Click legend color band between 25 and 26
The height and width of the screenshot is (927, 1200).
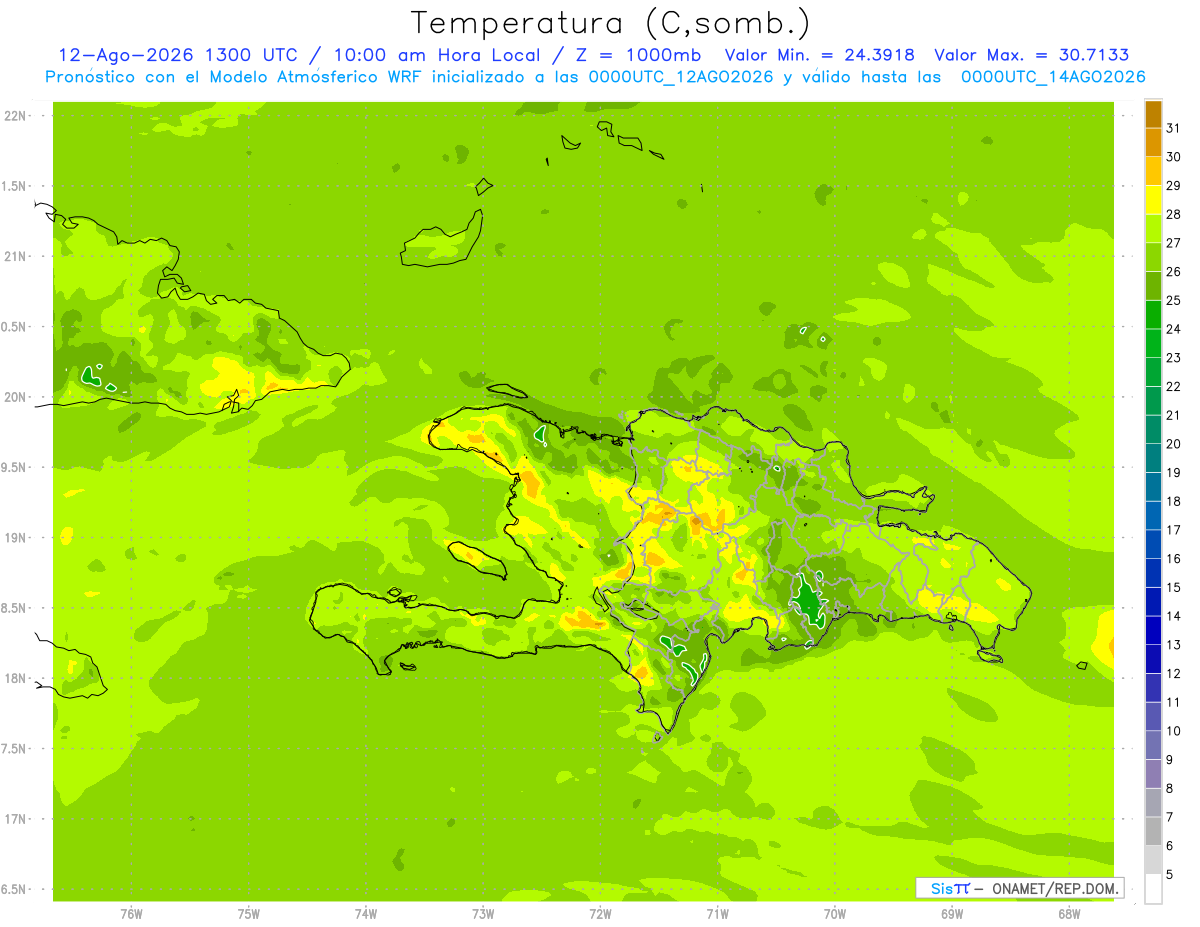point(1153,286)
